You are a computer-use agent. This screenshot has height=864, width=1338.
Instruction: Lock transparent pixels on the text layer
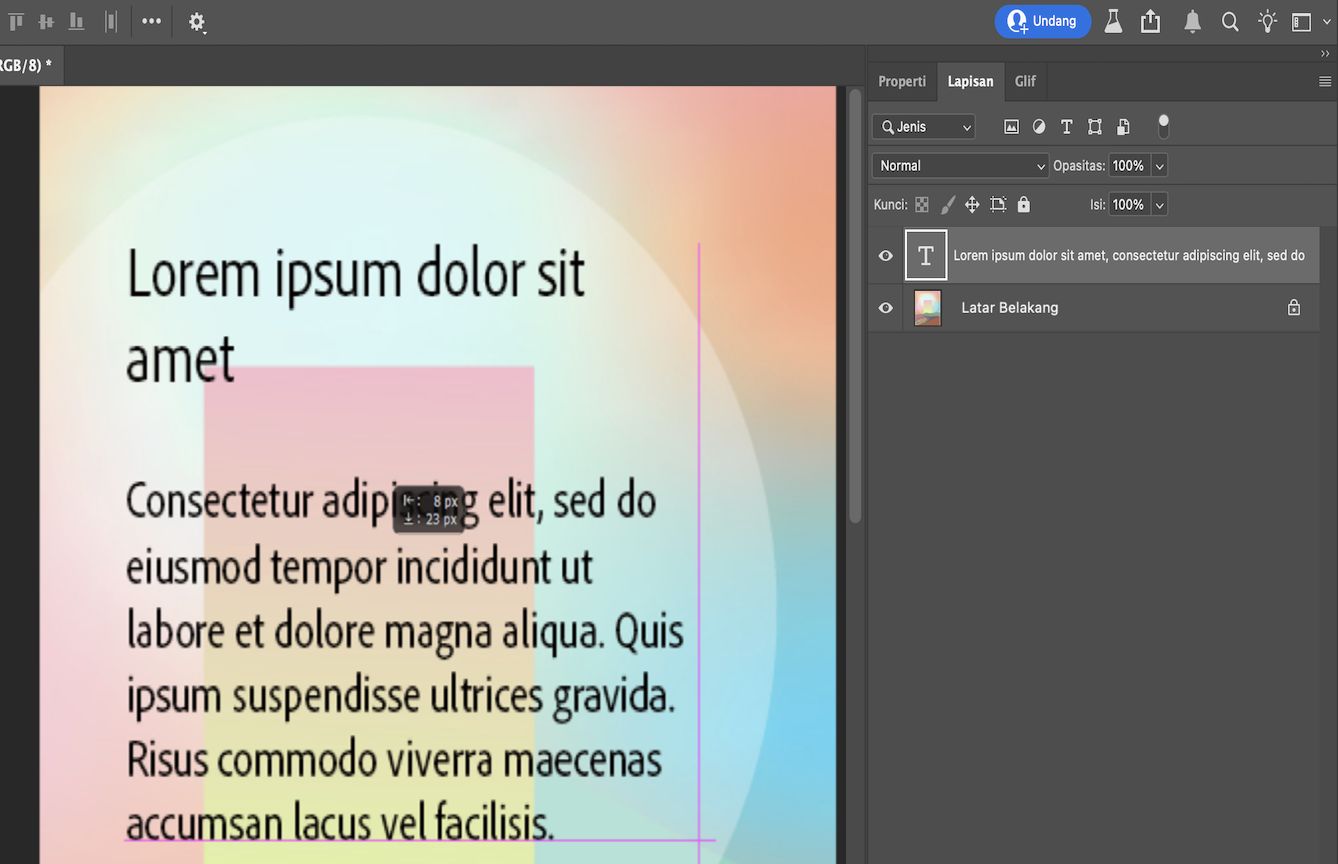(x=921, y=204)
